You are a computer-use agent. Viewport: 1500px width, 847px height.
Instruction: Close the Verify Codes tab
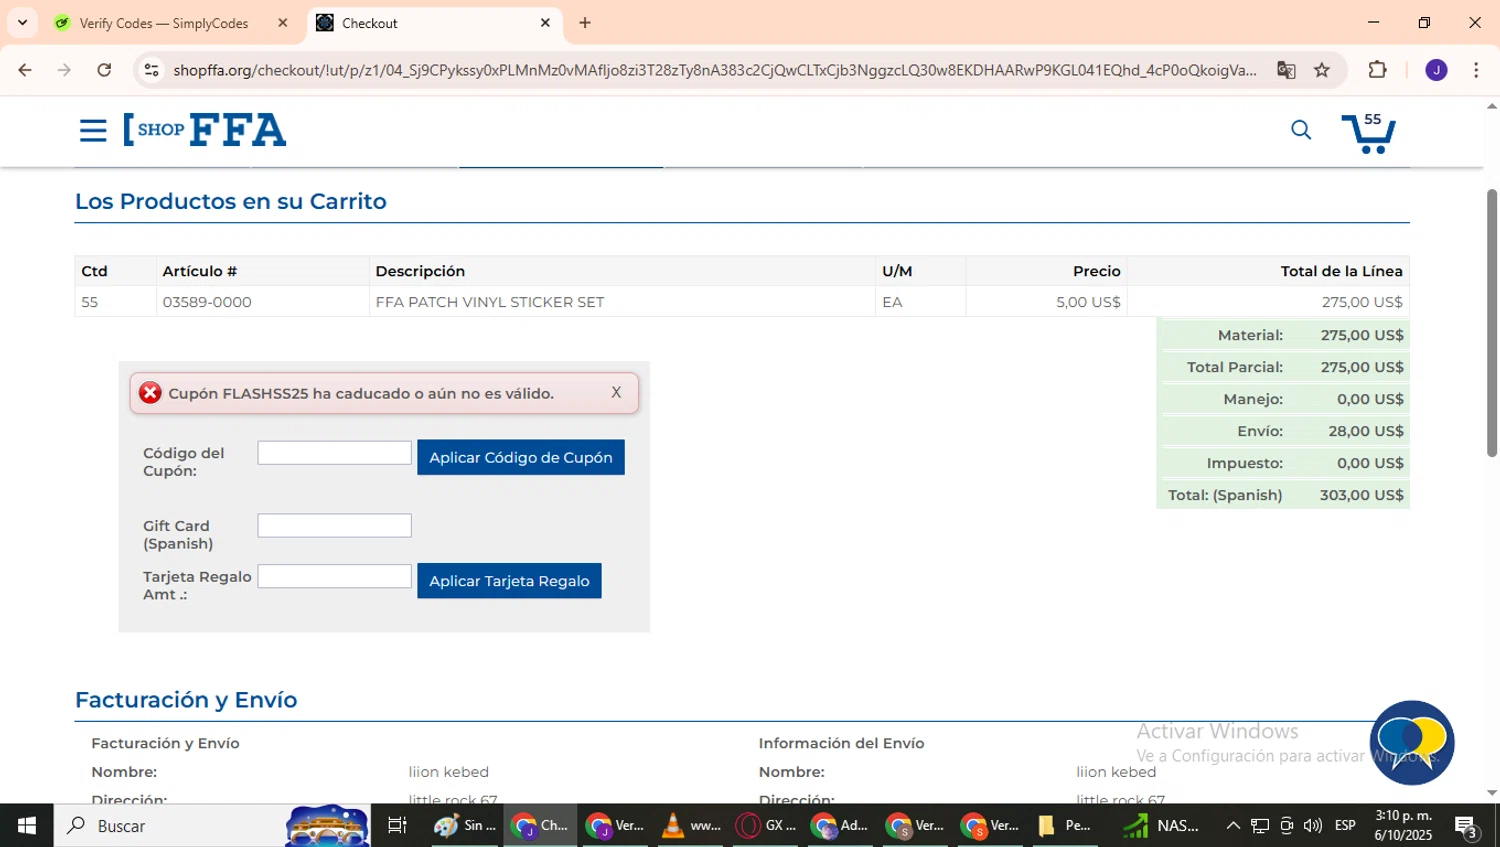tap(283, 23)
